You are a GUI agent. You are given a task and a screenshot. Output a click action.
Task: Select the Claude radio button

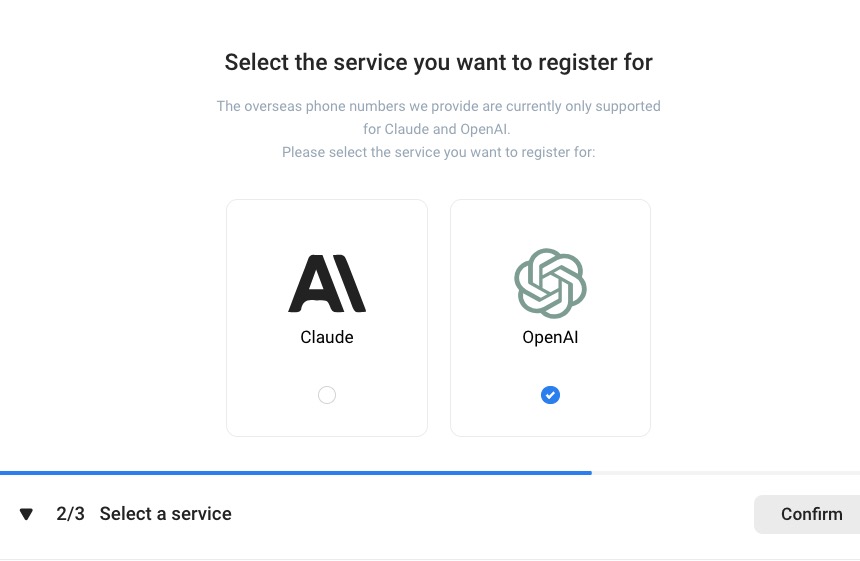pyautogui.click(x=327, y=395)
